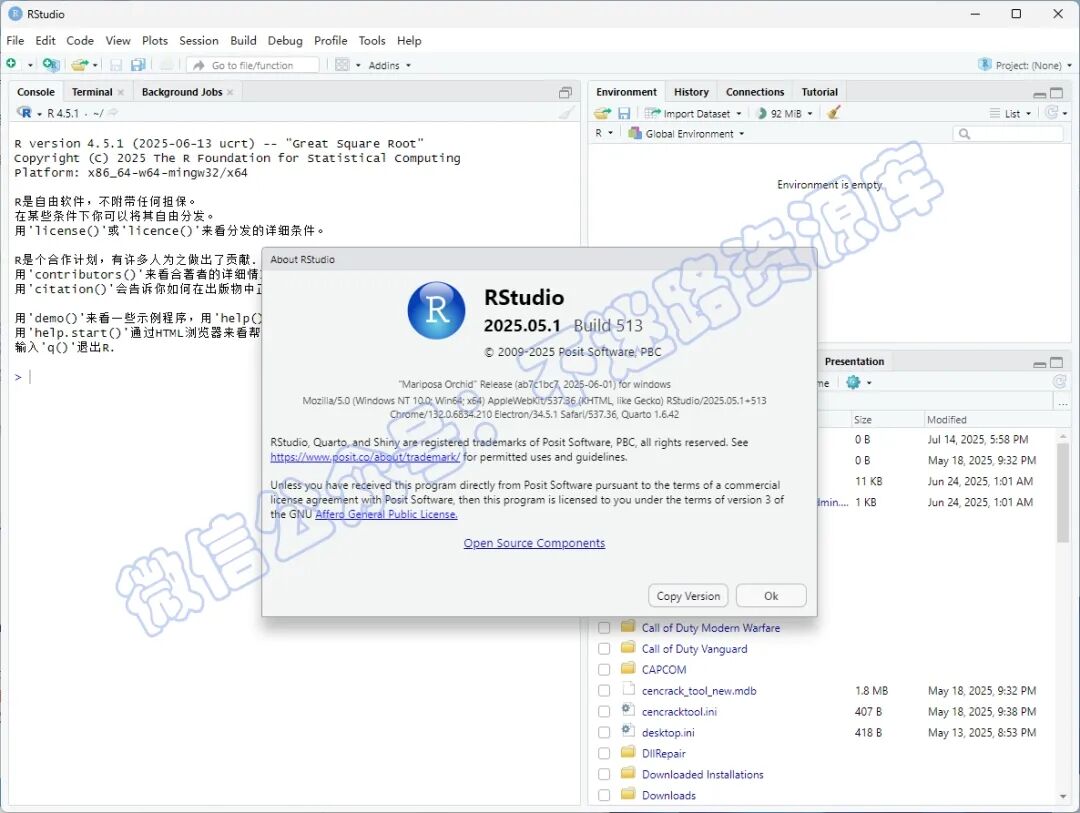Image resolution: width=1080 pixels, height=813 pixels.
Task: Check the Call of Duty Modern Warfare checkbox
Action: click(x=604, y=628)
